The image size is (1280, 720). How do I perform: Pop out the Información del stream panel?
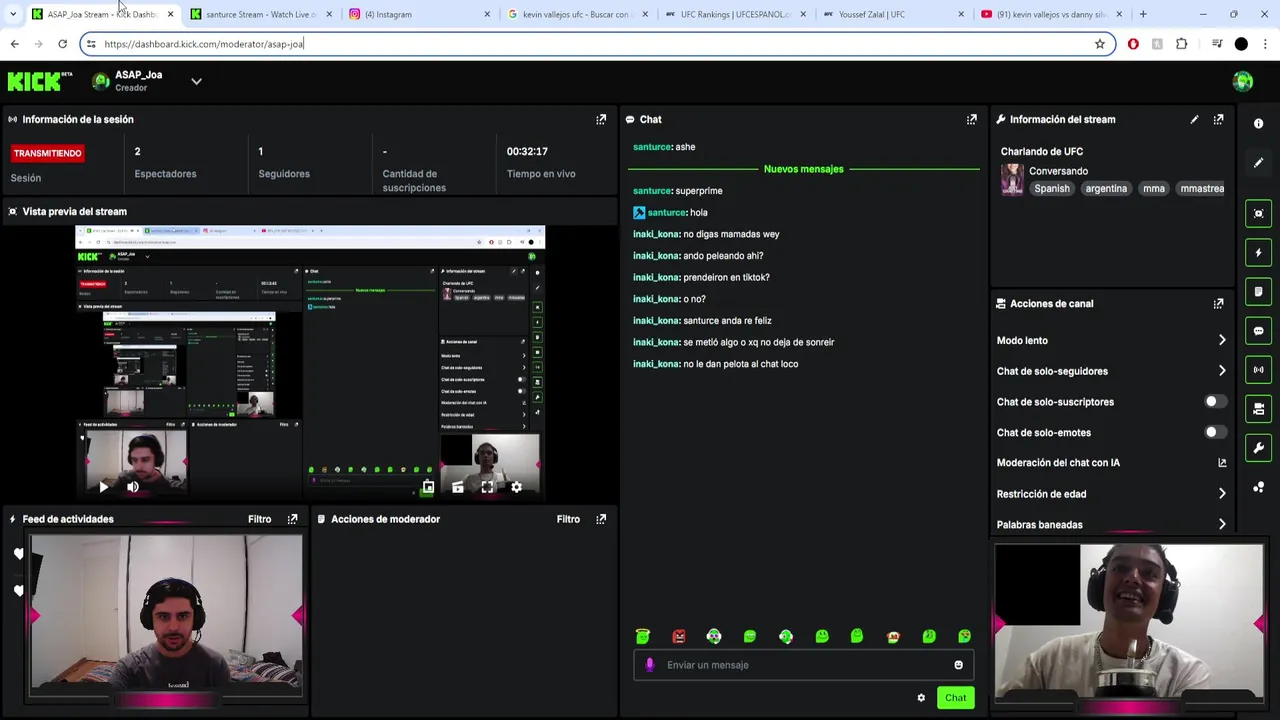tap(1218, 119)
